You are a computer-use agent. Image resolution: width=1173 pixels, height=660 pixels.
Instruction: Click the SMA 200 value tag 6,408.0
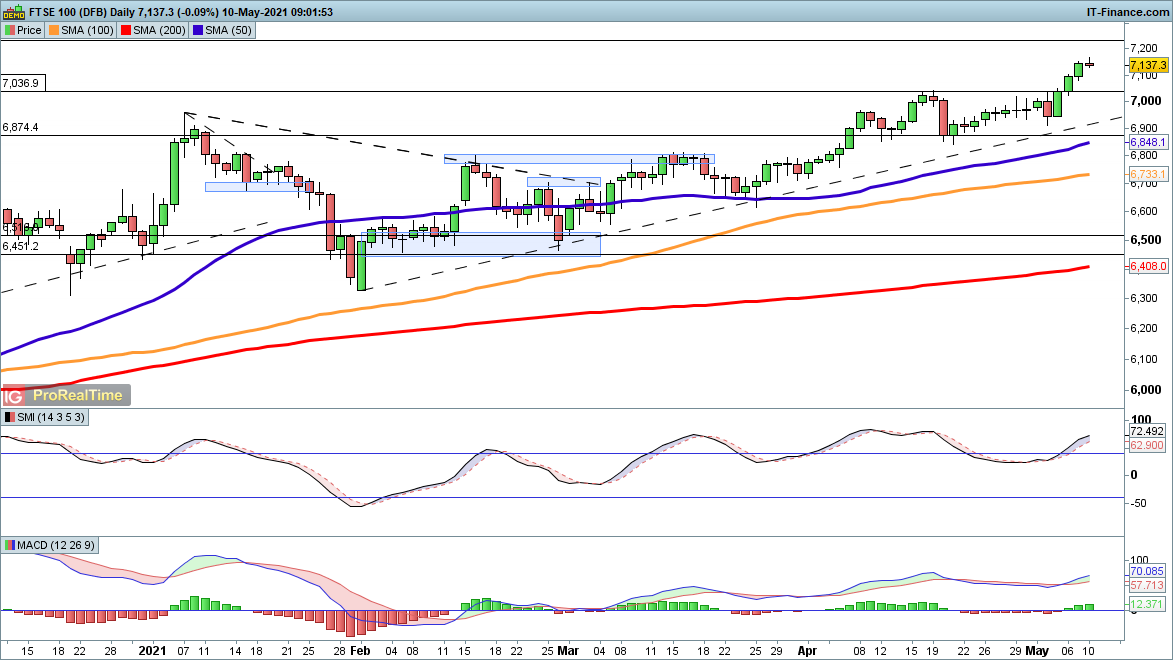(x=1148, y=266)
